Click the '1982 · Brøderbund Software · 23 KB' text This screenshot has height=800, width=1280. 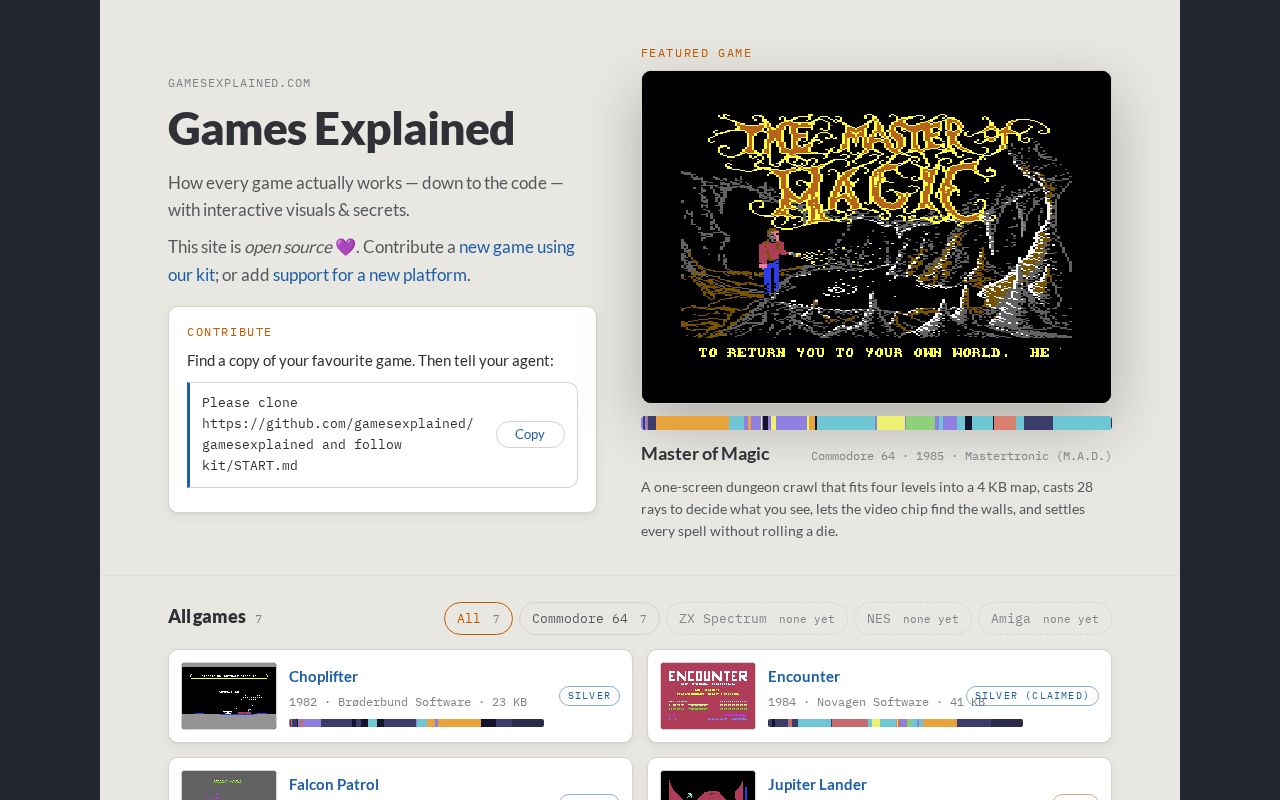(408, 702)
